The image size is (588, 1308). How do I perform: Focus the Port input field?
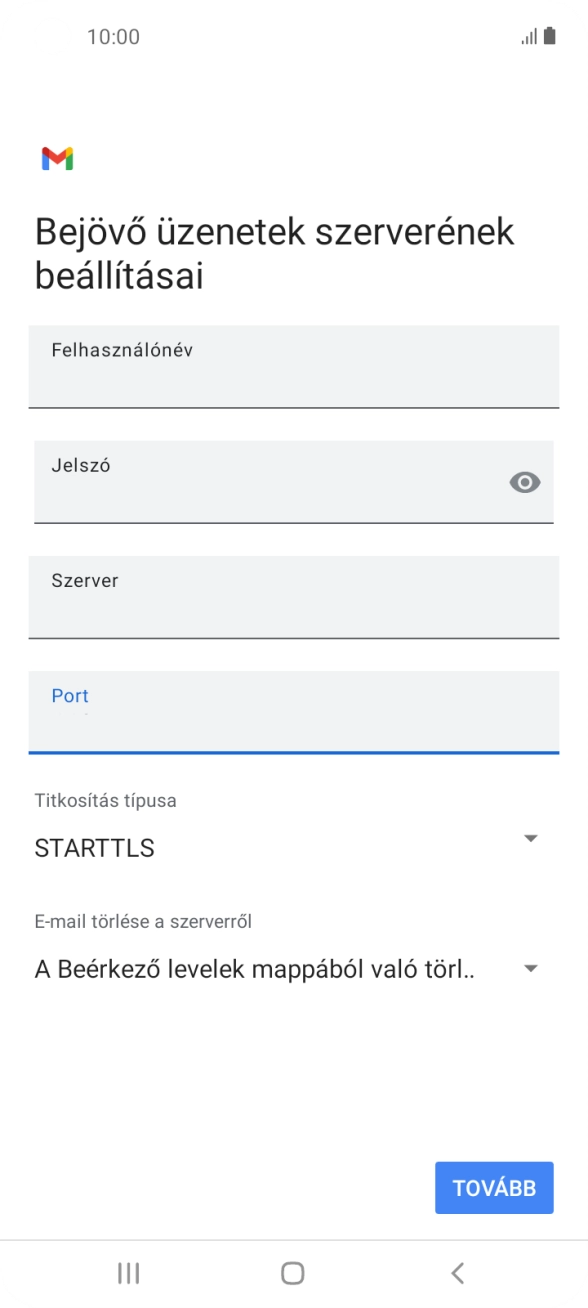pos(293,712)
